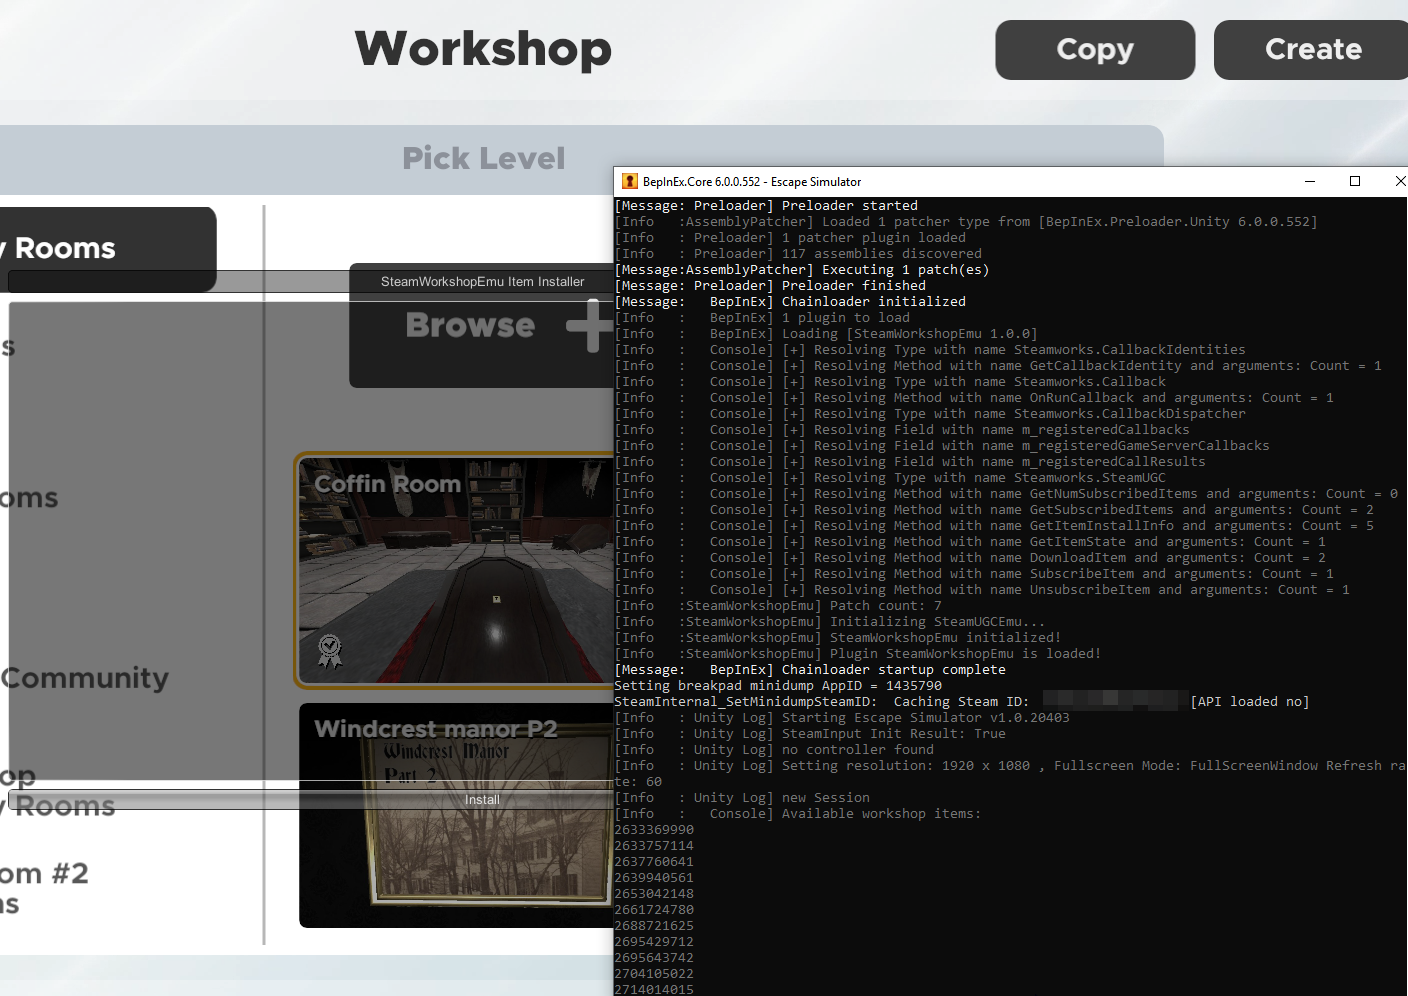
Task: Click the 'SteamInput Init Result: True' line
Action: [x=810, y=734]
